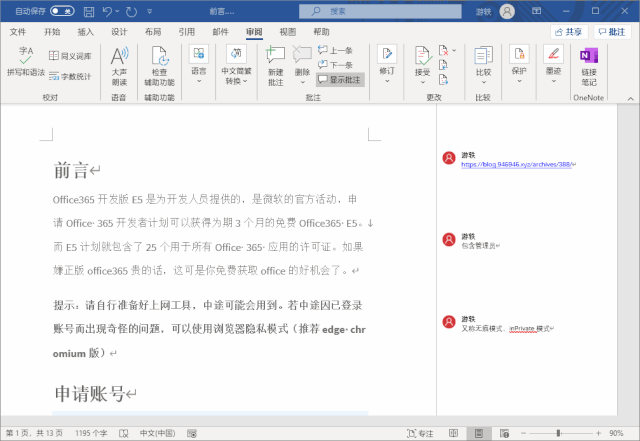Open 中文简繁转换 dropdown
The image size is (640, 441).
point(236,65)
